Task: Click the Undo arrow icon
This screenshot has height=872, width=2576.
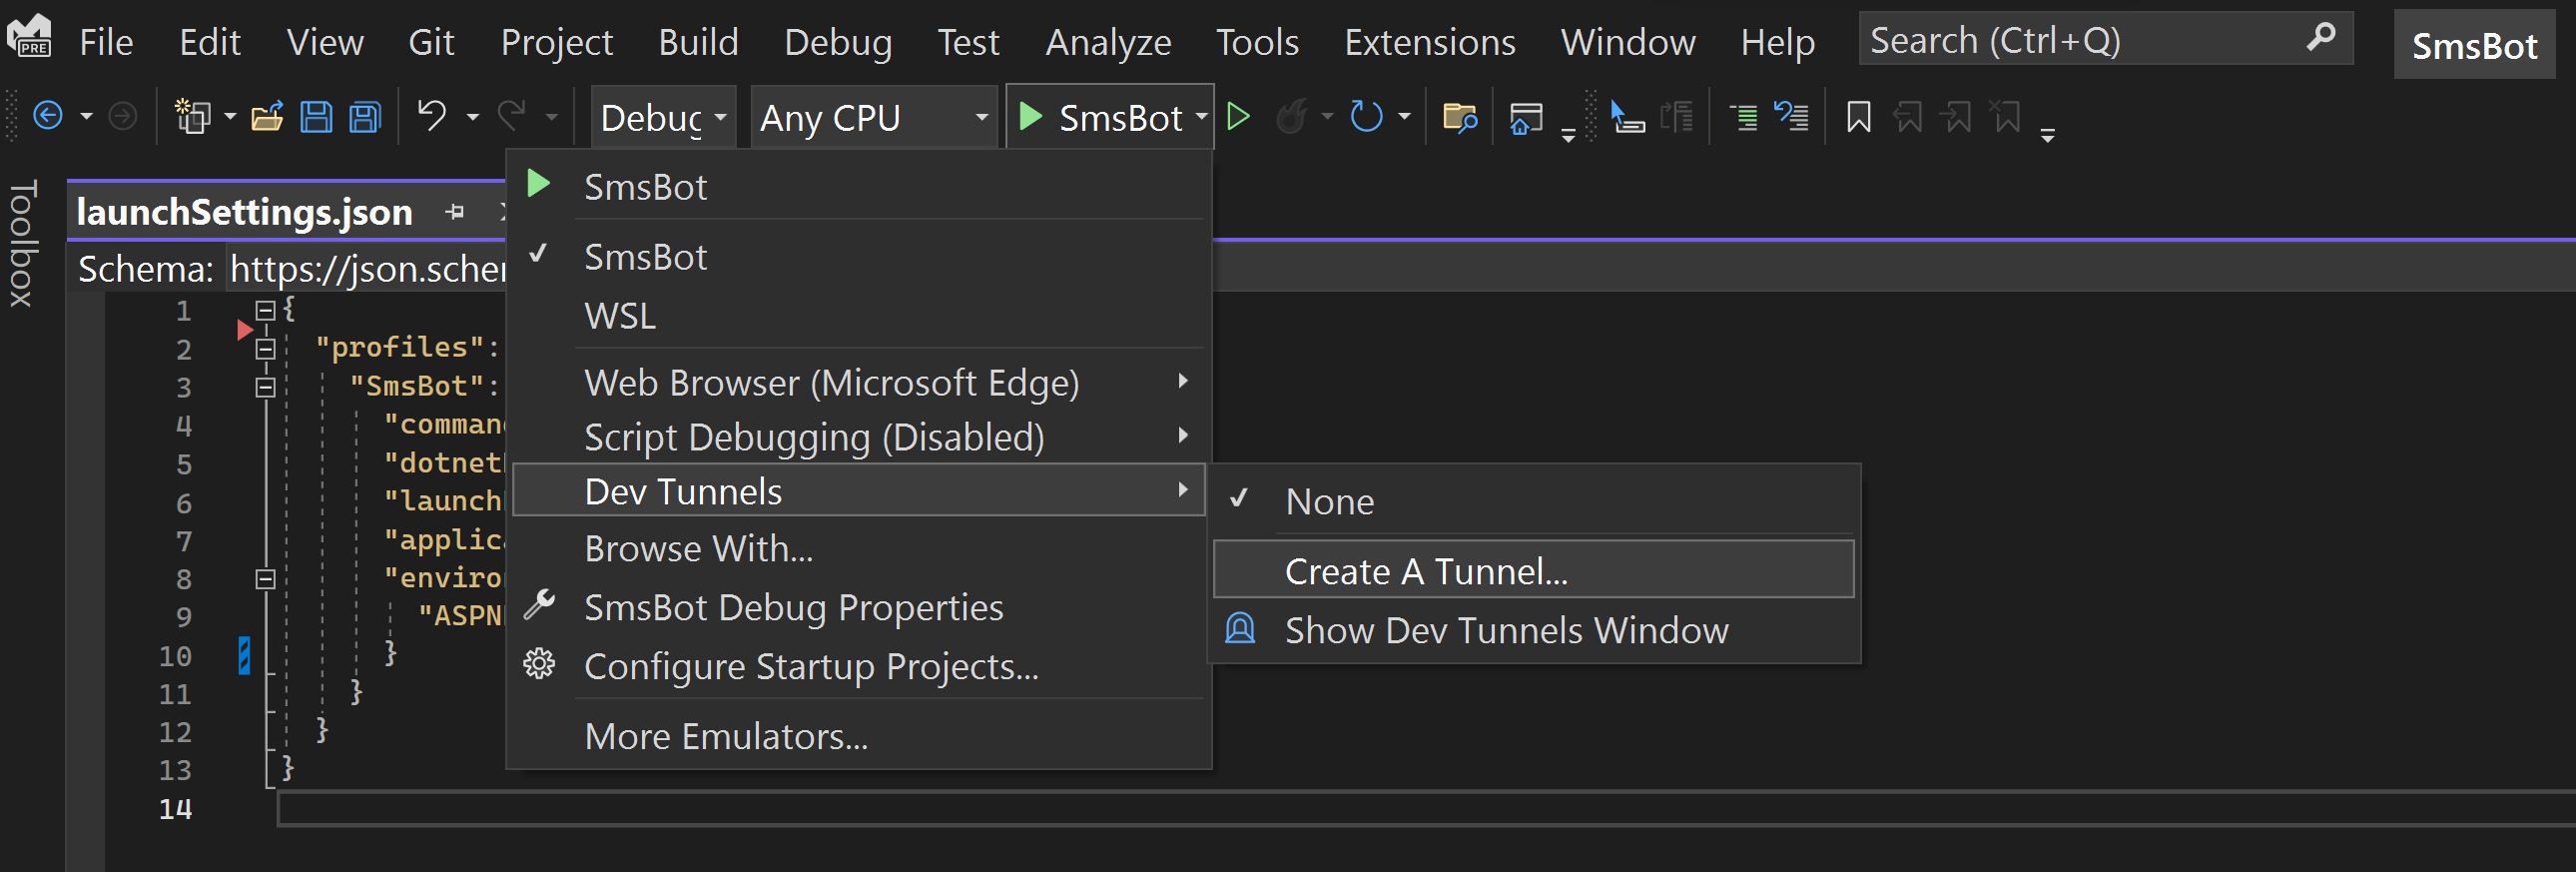Action: tap(432, 116)
